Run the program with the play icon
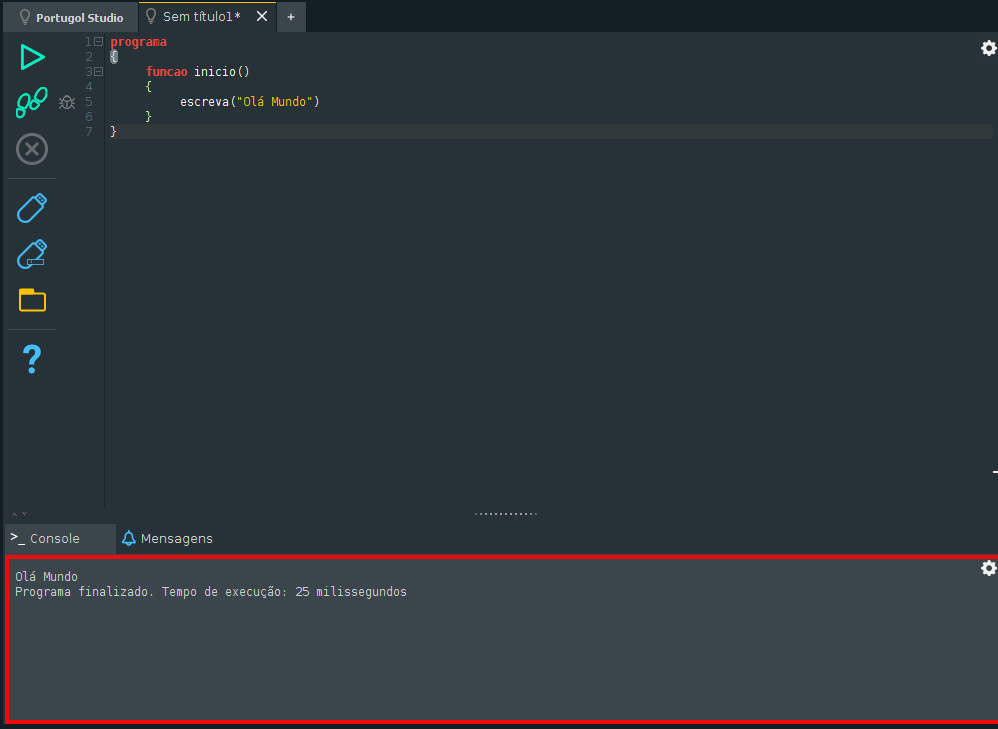The image size is (998, 729). tap(32, 57)
